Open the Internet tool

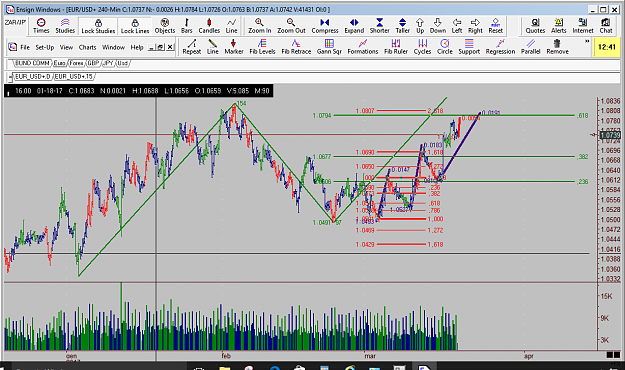click(583, 26)
